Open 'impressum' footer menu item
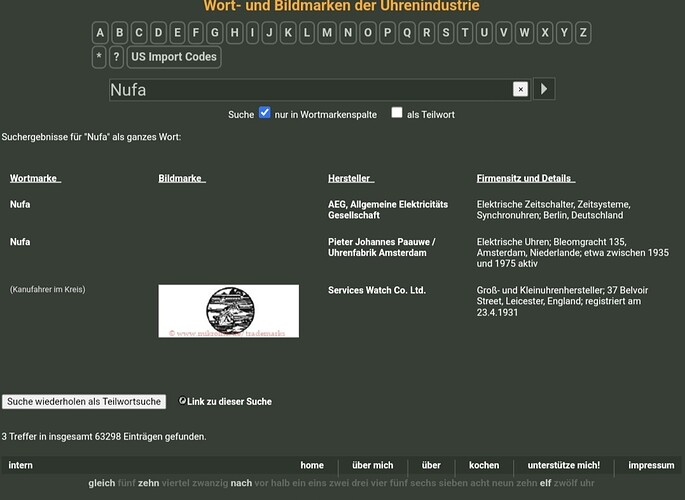 [x=651, y=466]
